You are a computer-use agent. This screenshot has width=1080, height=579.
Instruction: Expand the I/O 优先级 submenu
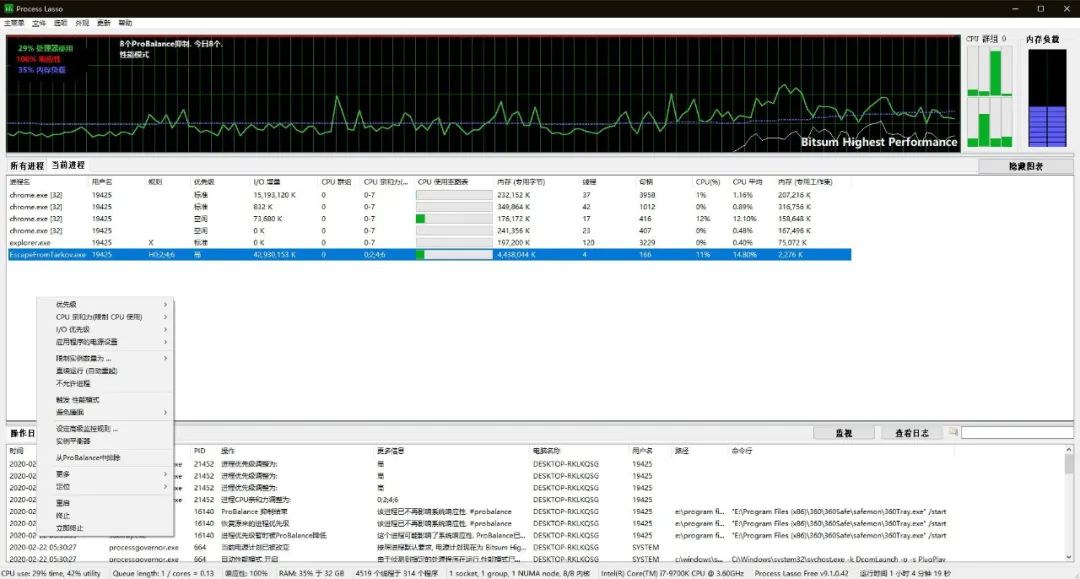[105, 330]
